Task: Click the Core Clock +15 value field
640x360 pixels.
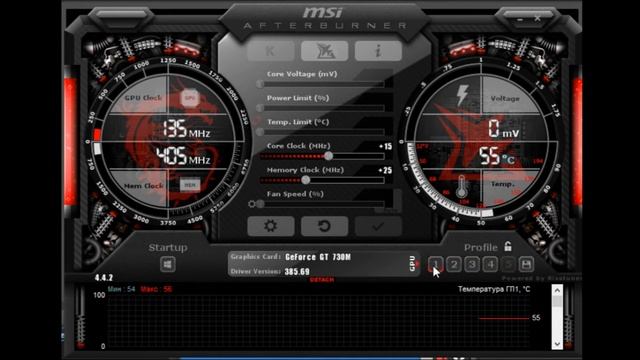Action: tap(385, 146)
